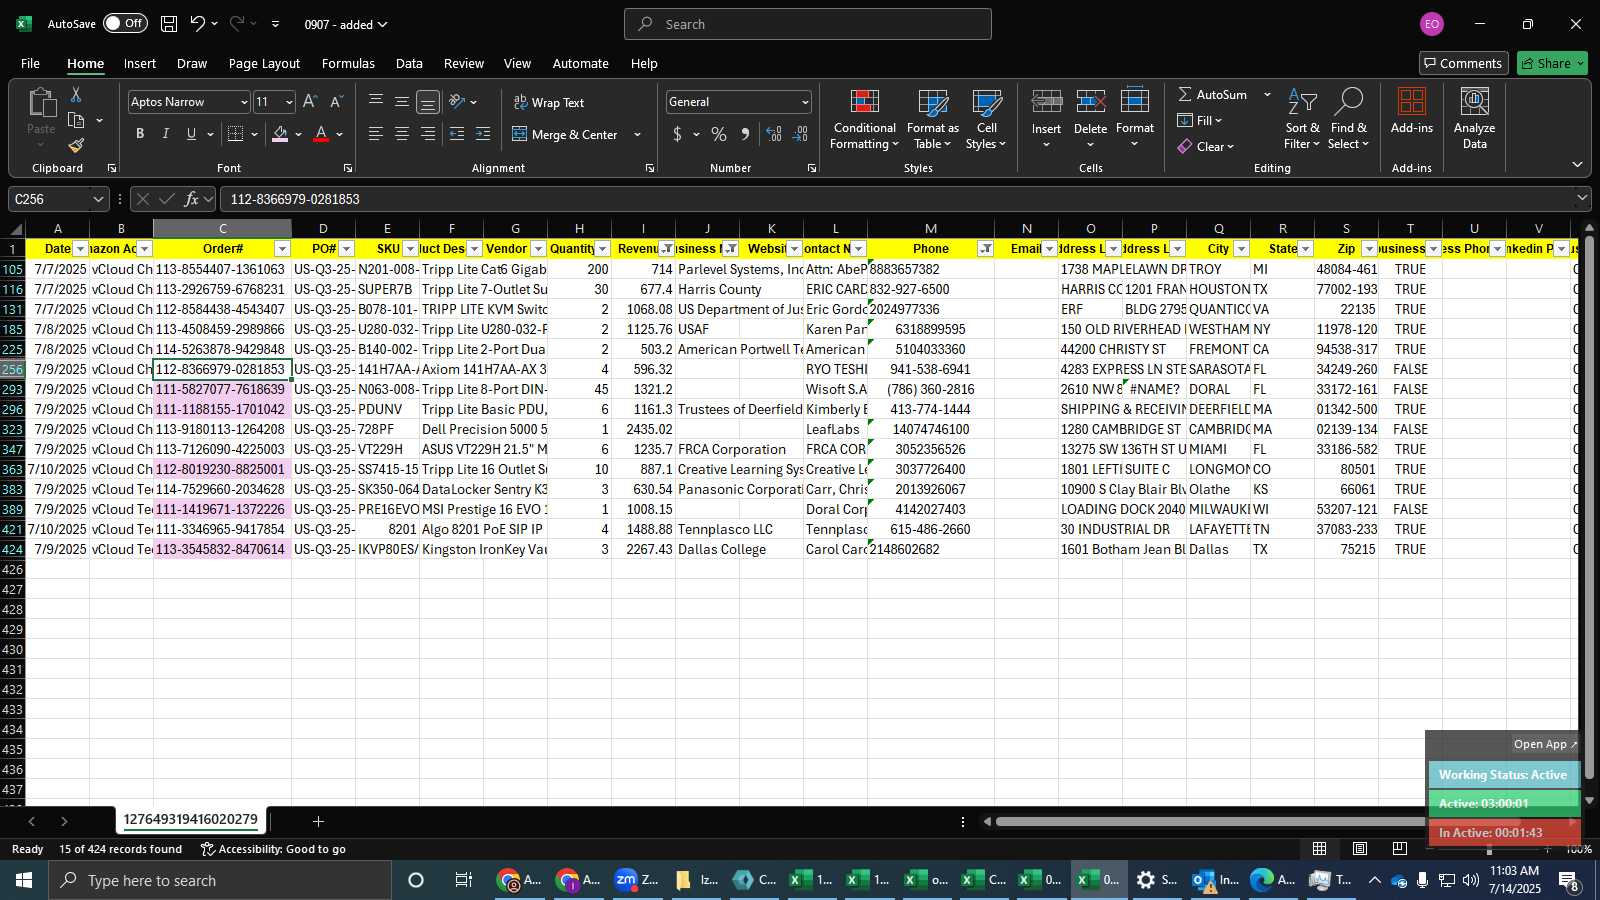Viewport: 1600px width, 900px height.
Task: Switch to Page Layout tab
Action: 264,63
